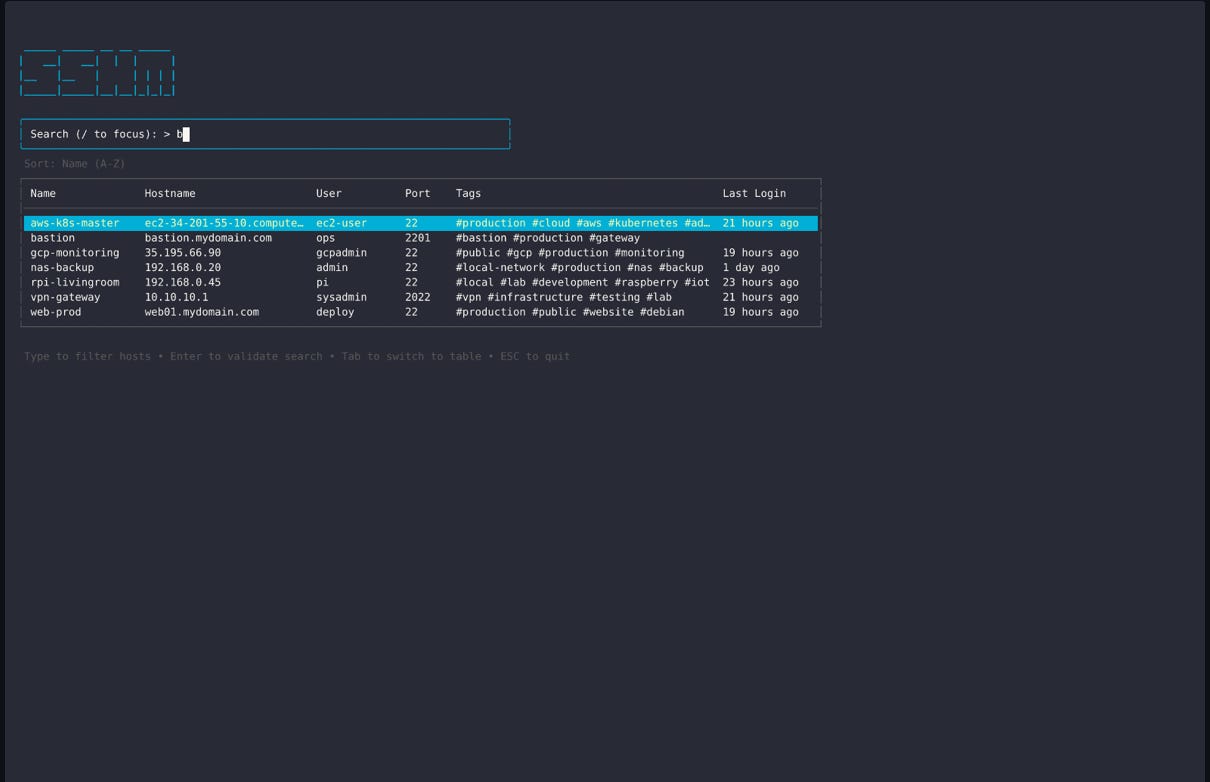
Task: Select the vpn-gateway host name
Action: [x=65, y=297]
